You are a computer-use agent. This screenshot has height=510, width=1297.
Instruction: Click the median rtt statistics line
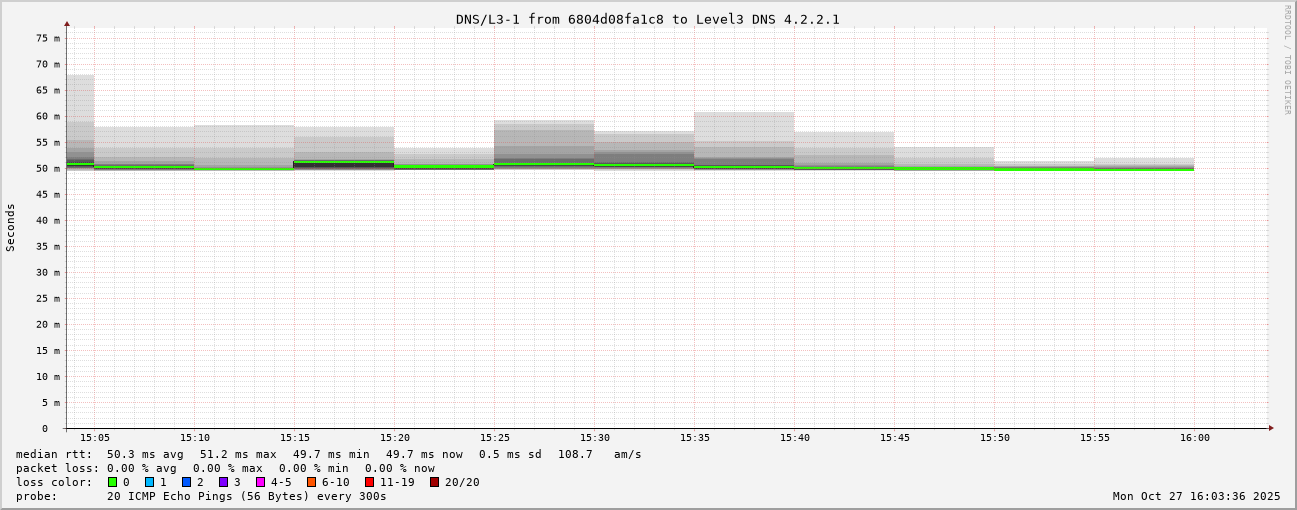point(328,454)
